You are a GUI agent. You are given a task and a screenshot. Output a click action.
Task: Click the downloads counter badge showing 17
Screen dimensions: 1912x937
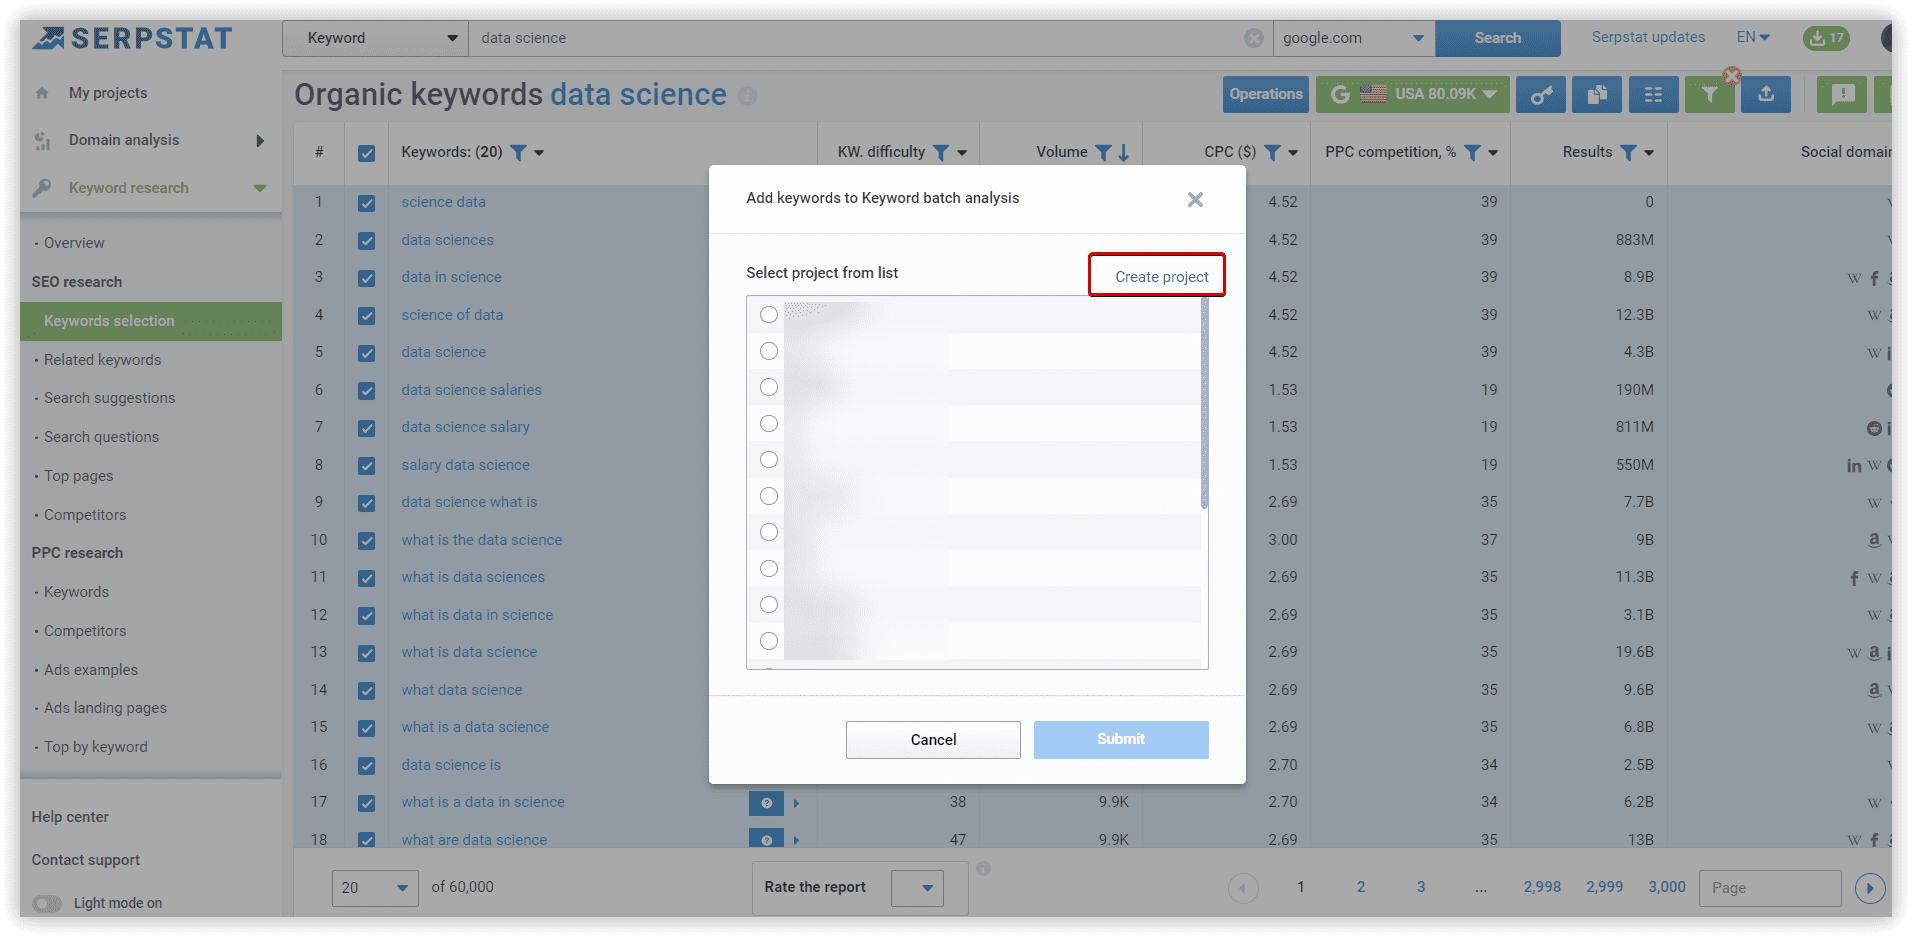point(1826,38)
